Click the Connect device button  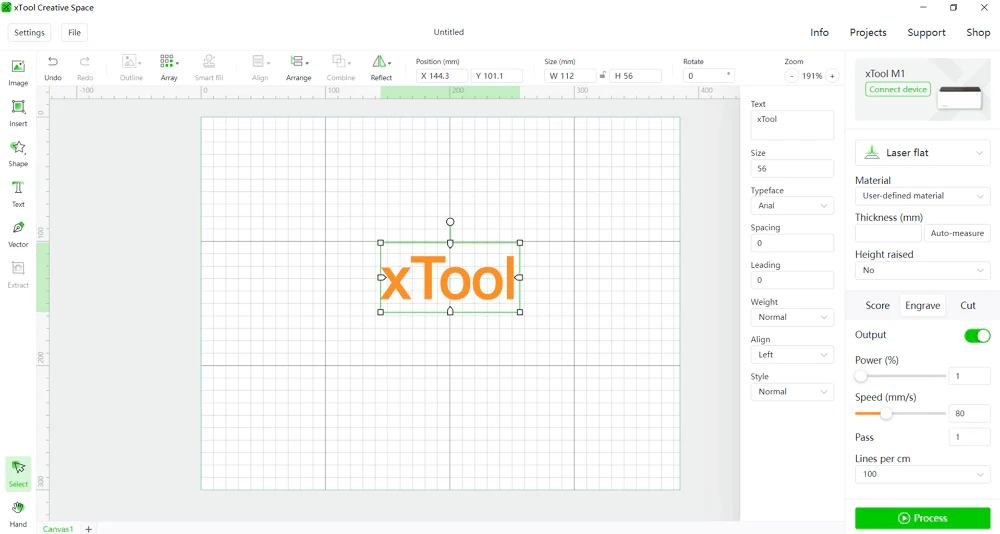point(898,89)
